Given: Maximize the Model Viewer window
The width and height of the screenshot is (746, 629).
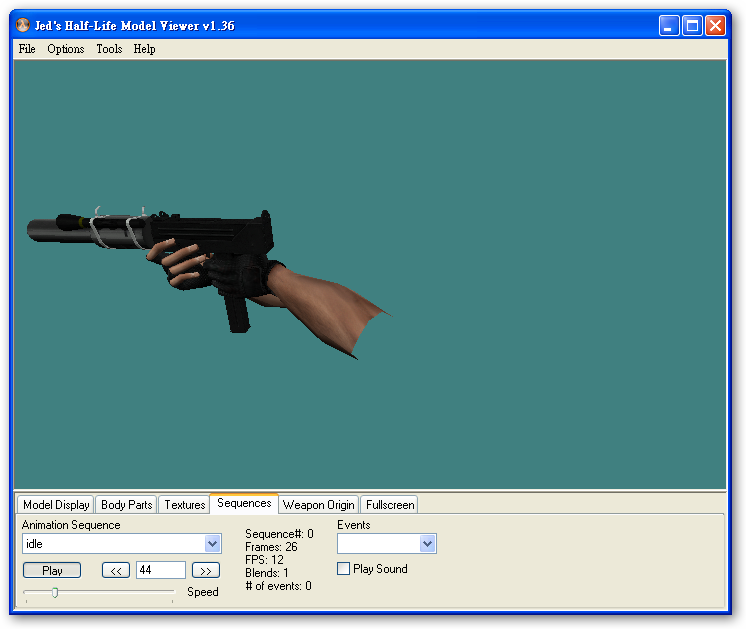Looking at the screenshot, I should (x=692, y=25).
